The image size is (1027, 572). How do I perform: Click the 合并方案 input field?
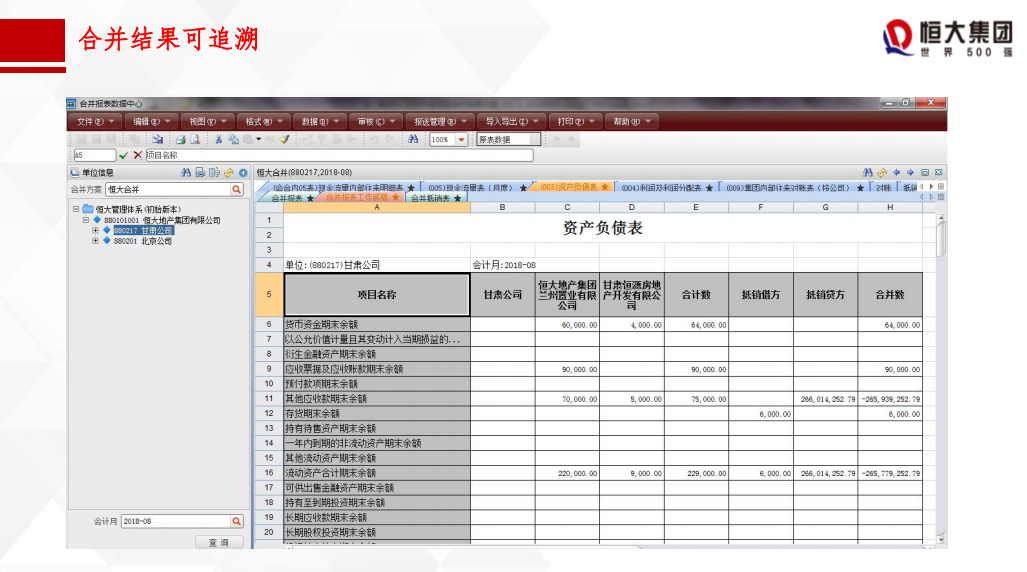click(x=168, y=189)
